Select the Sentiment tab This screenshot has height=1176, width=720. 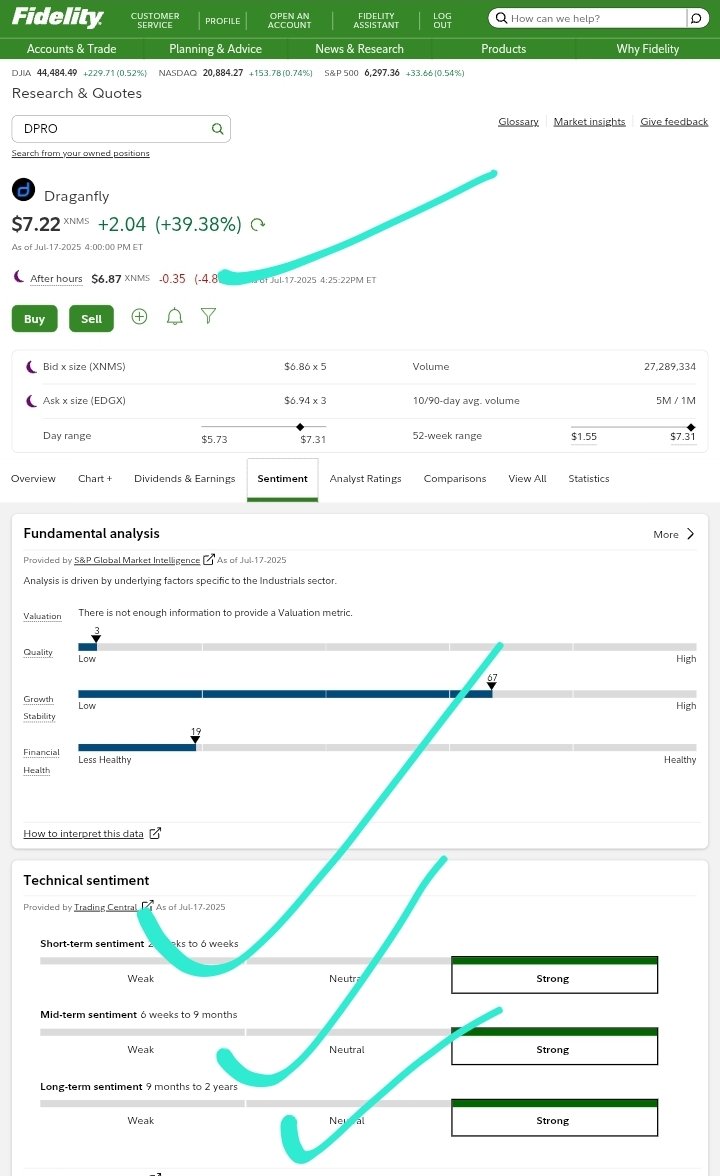coord(283,478)
